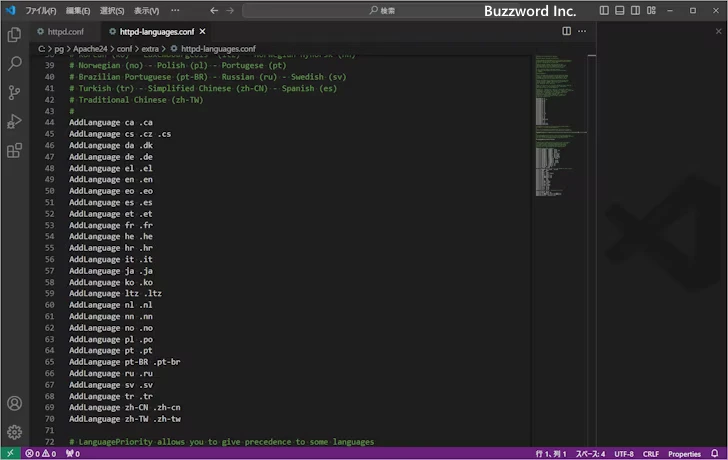Open the Extensions view
Viewport: 728px width, 460px height.
(x=14, y=151)
